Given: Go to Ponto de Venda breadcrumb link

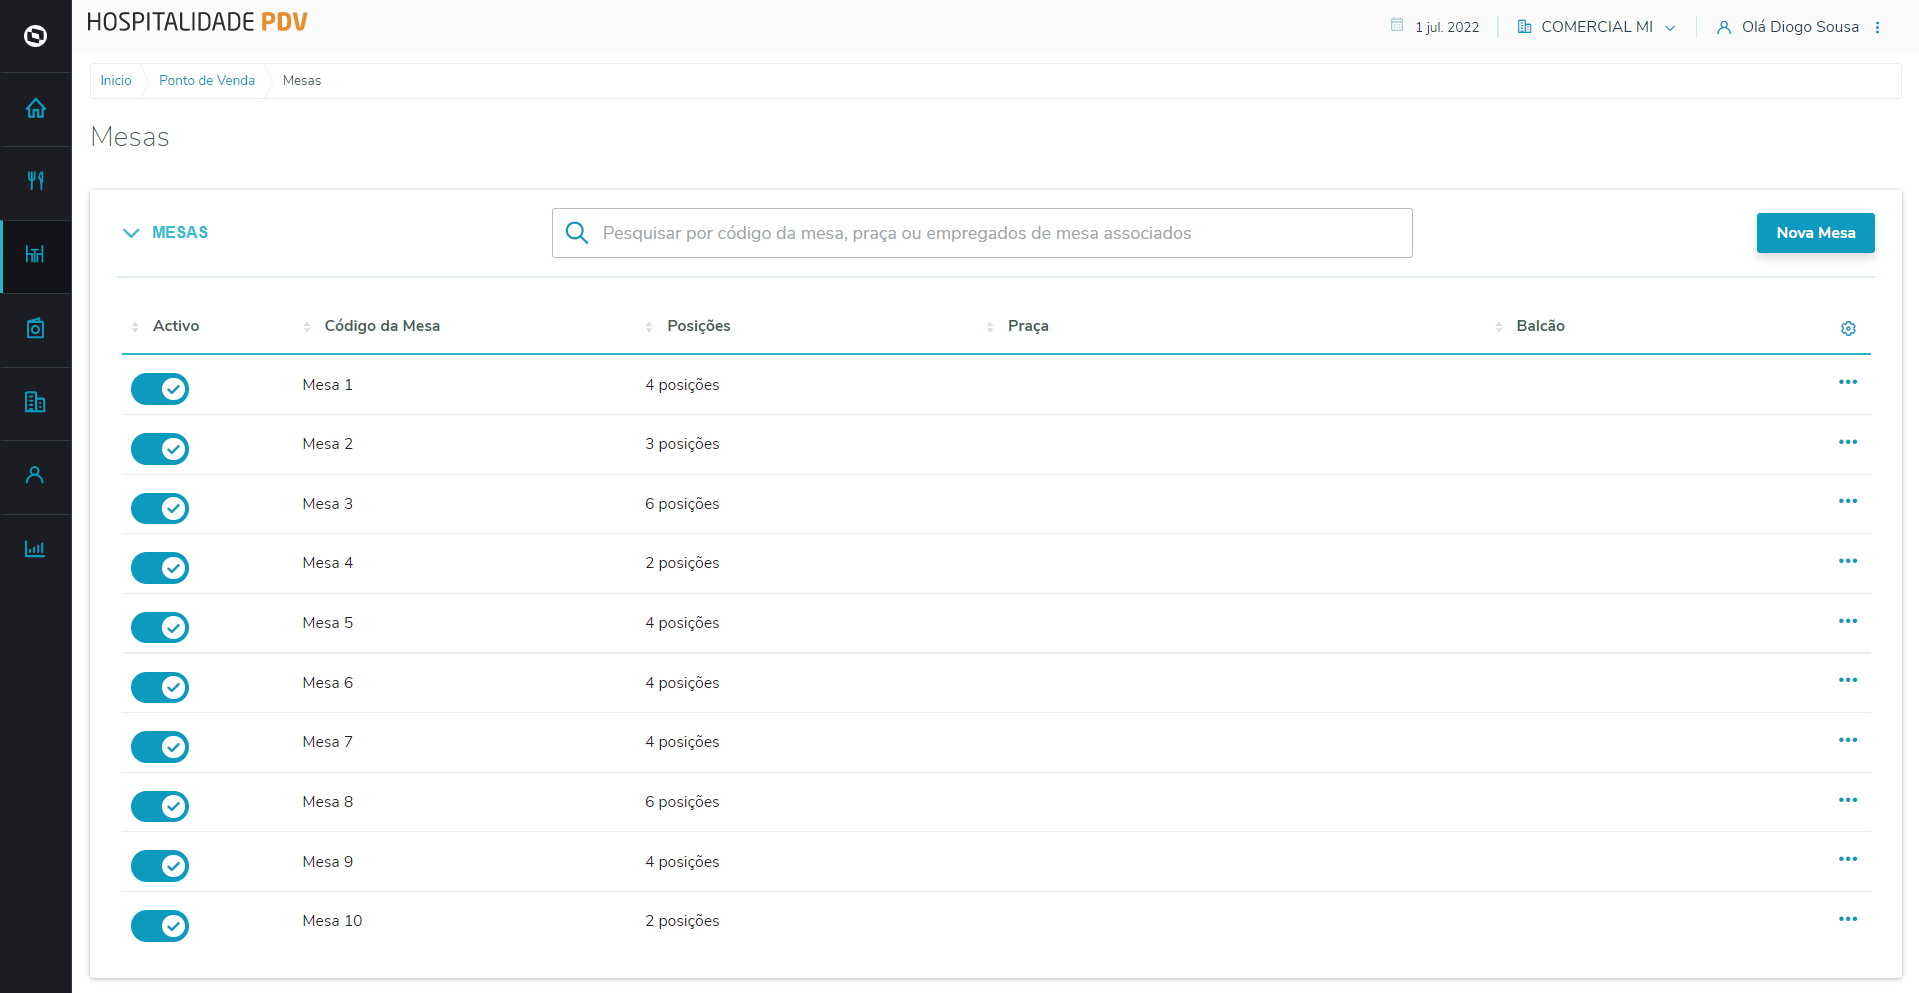Looking at the screenshot, I should pyautogui.click(x=207, y=81).
